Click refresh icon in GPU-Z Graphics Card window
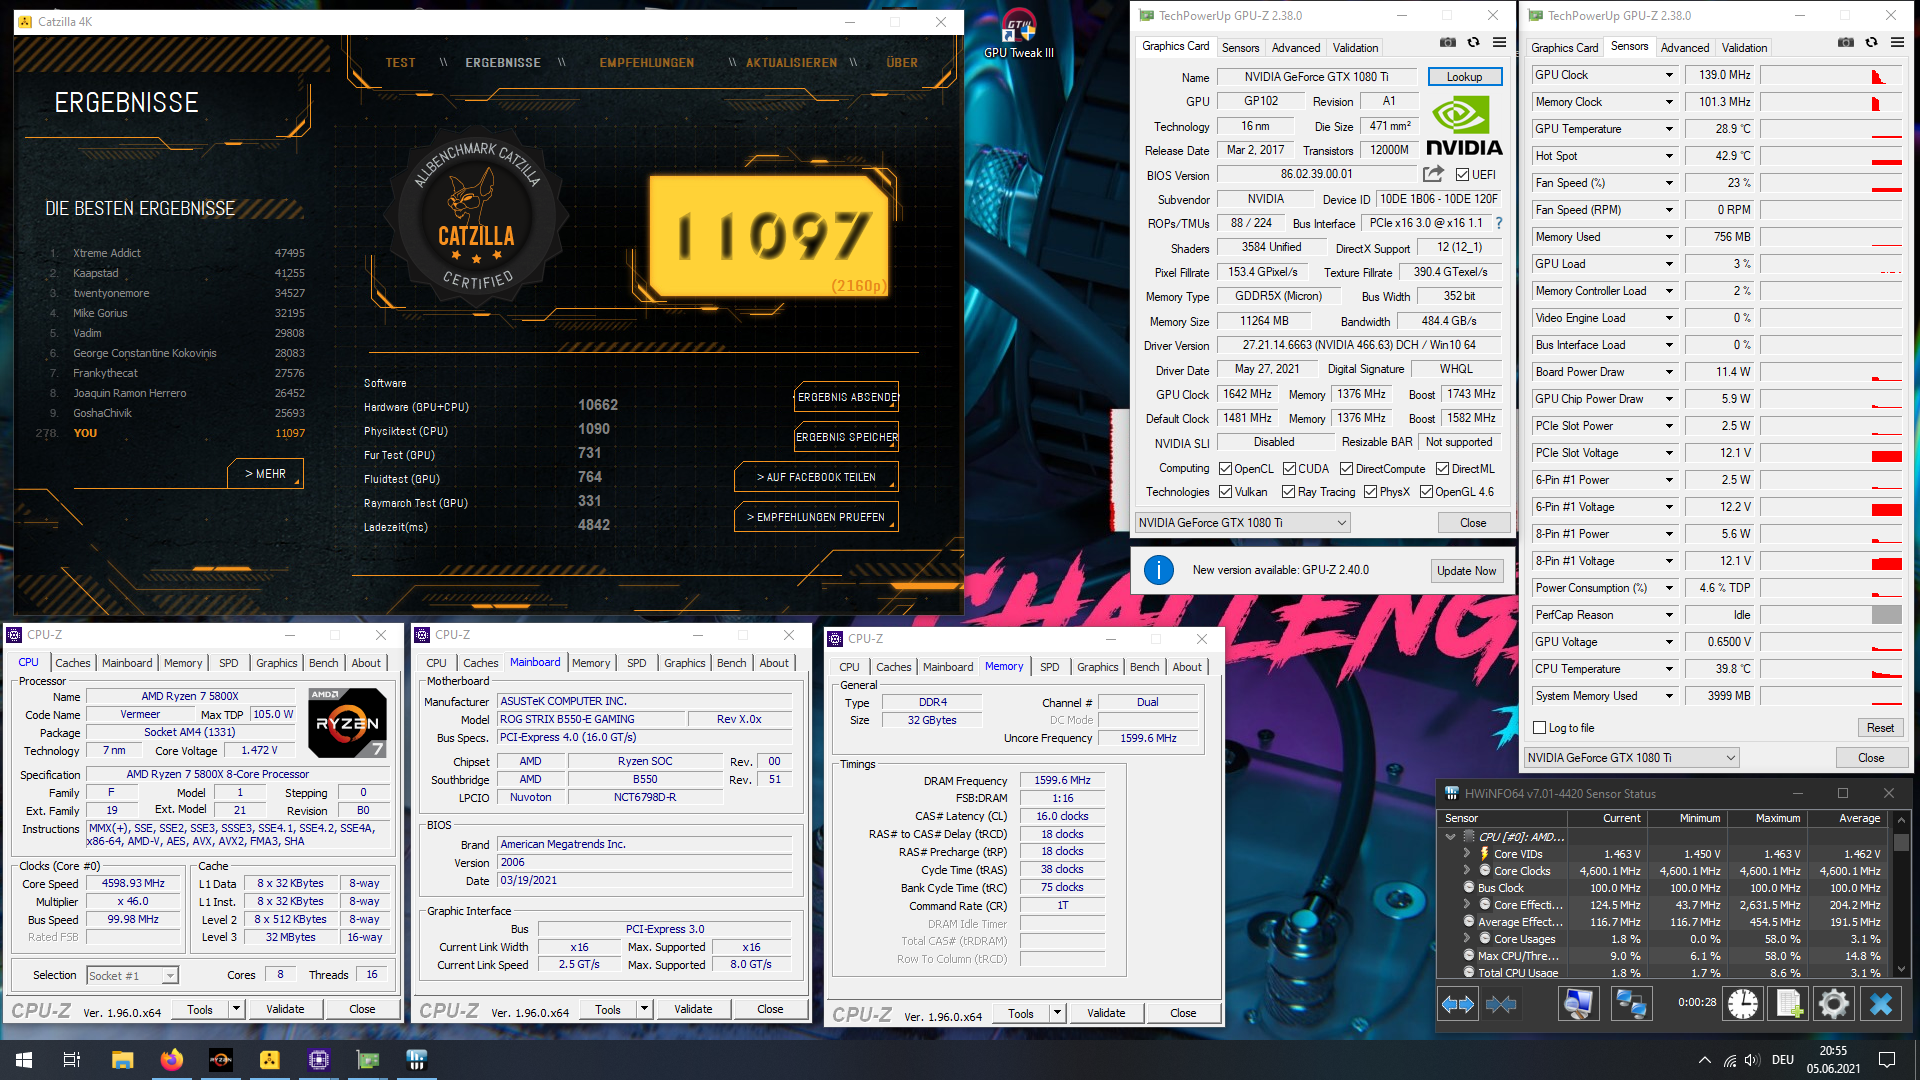 (x=1473, y=42)
